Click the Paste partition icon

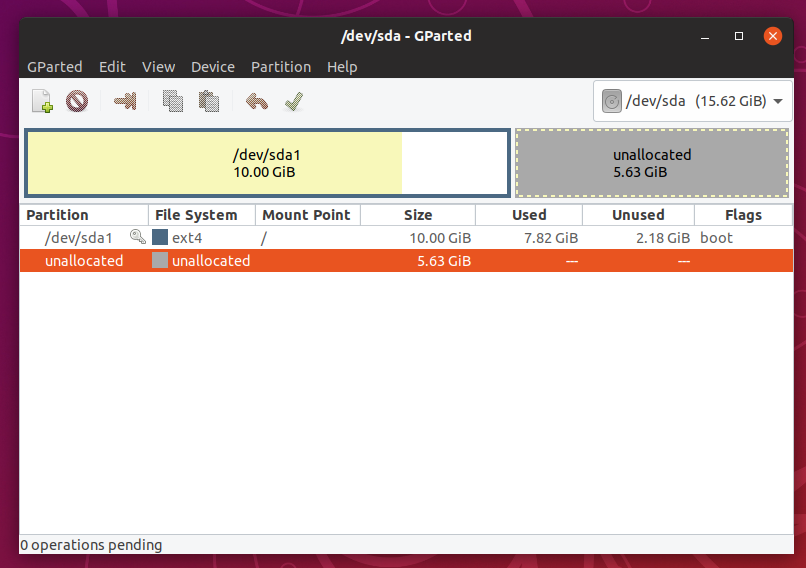[209, 101]
